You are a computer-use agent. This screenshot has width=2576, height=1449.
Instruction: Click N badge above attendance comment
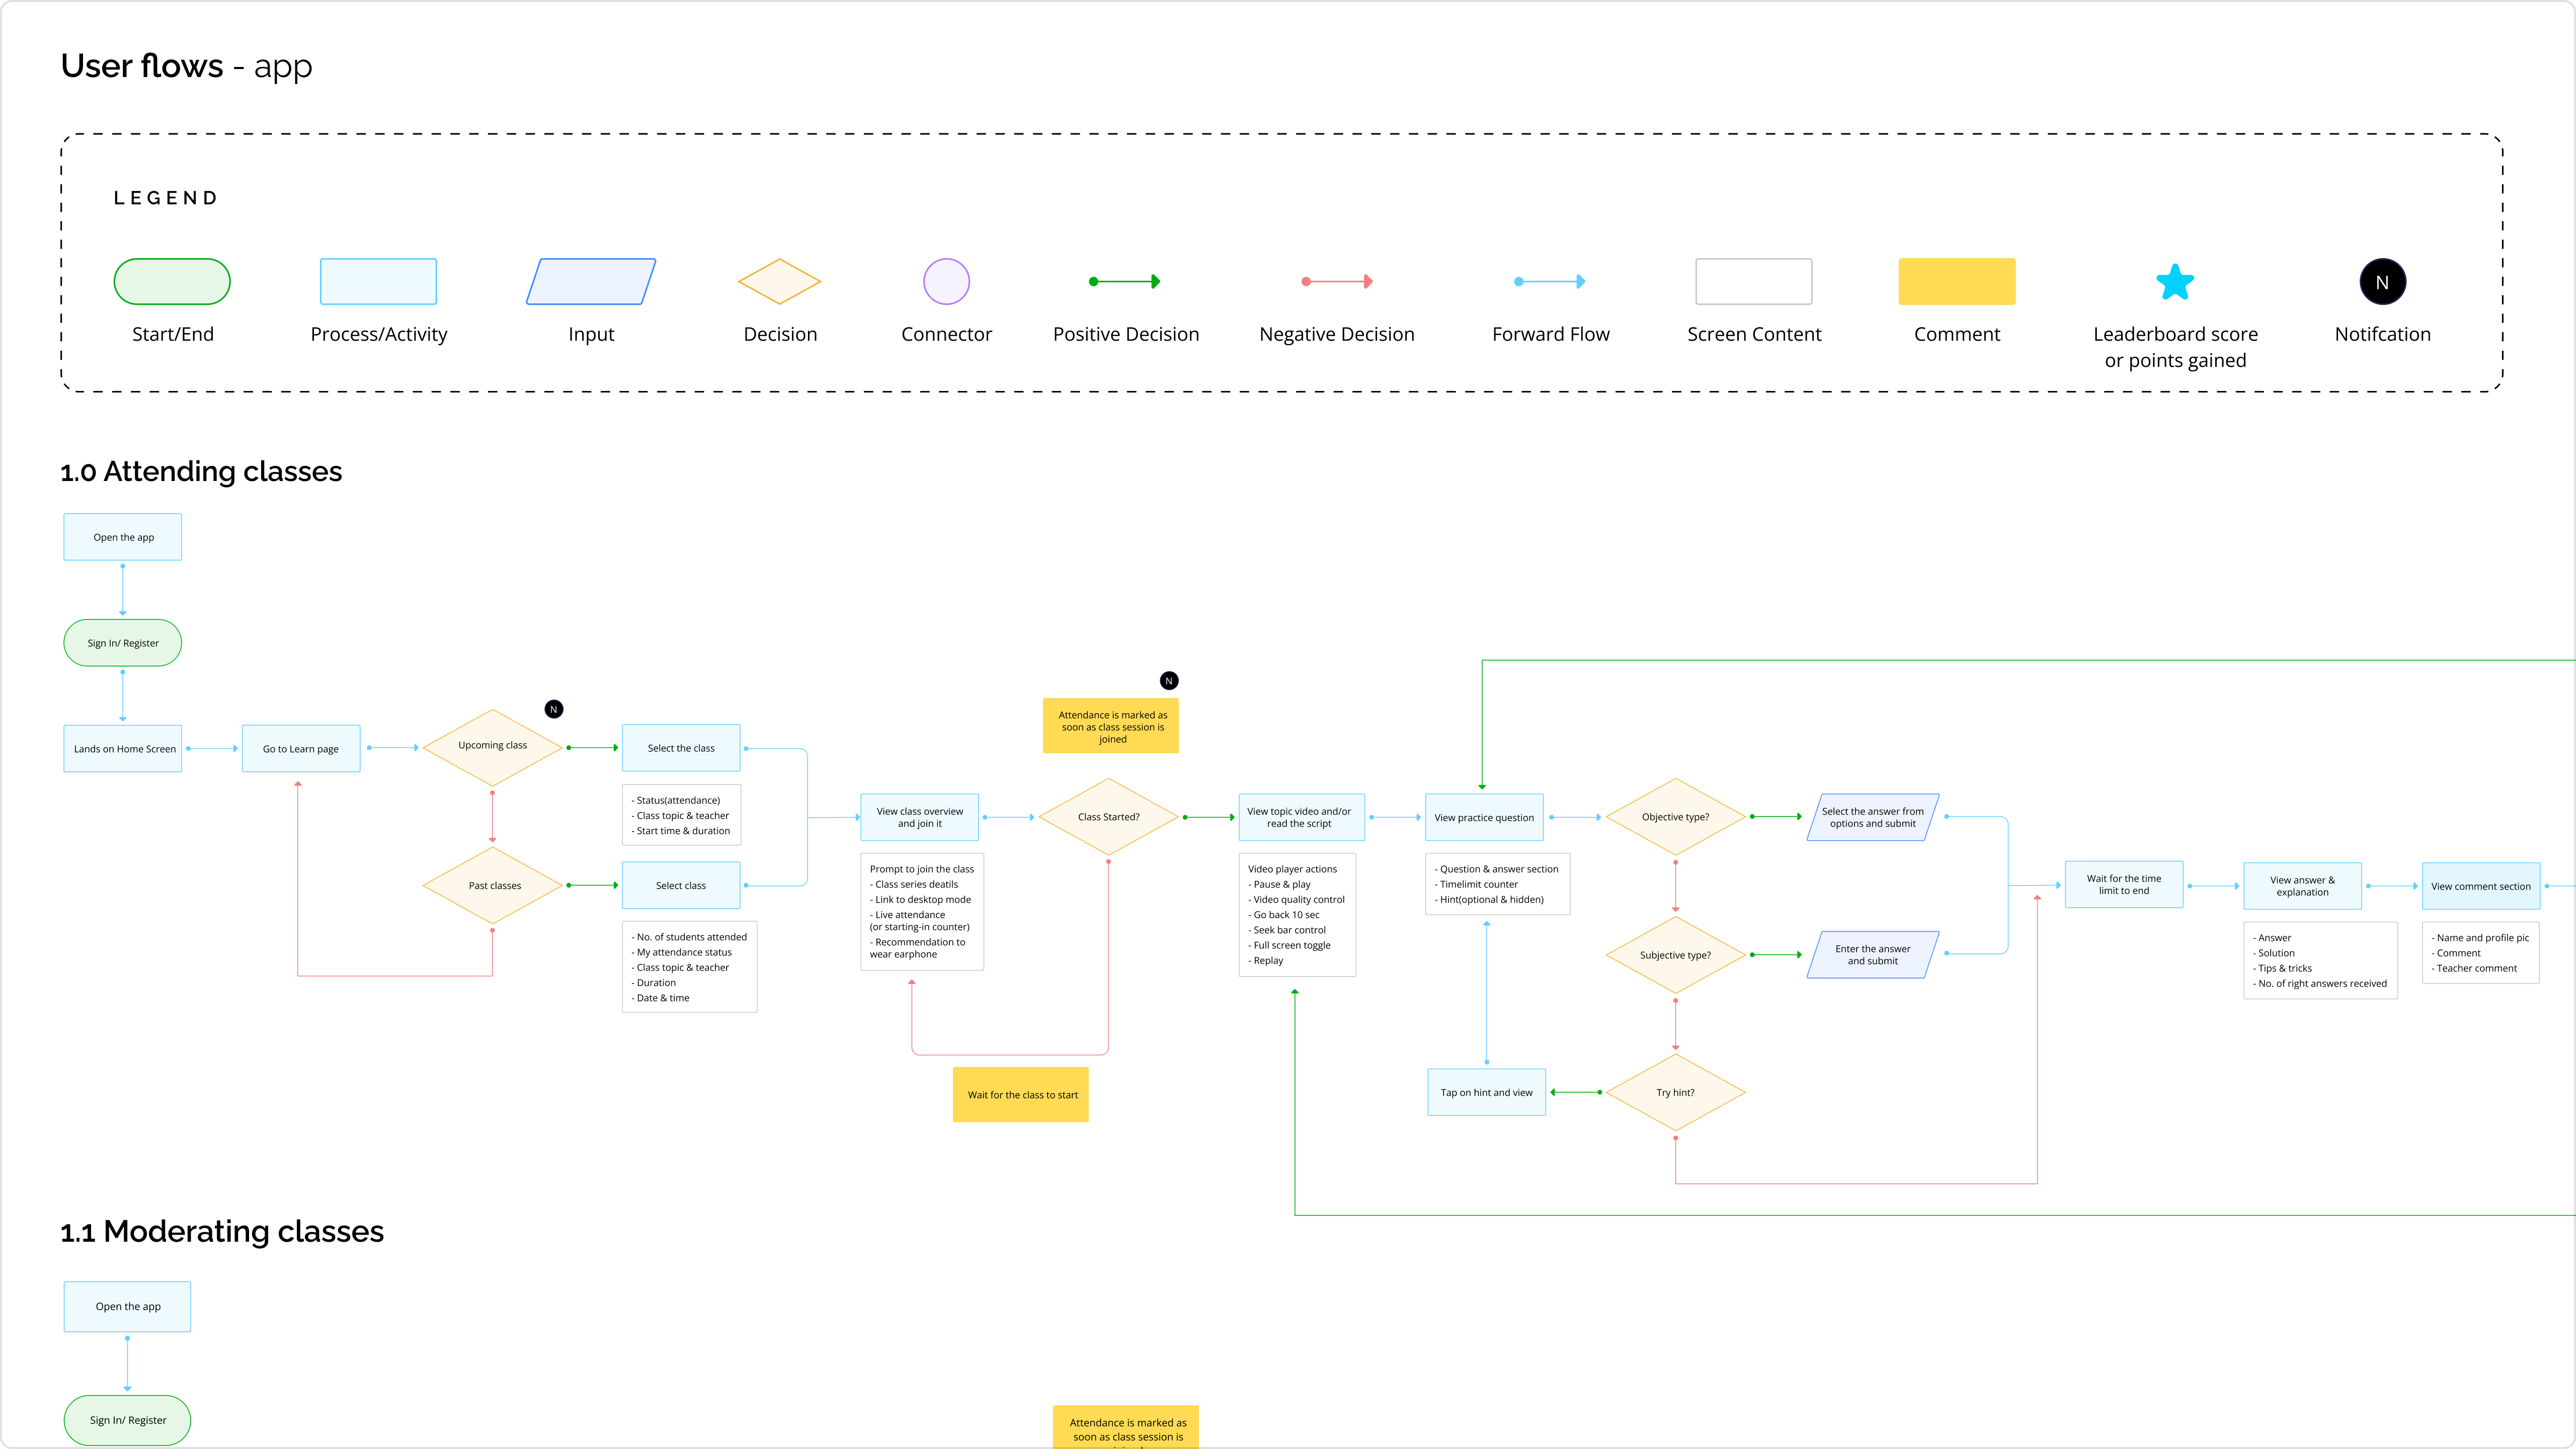pyautogui.click(x=1169, y=681)
